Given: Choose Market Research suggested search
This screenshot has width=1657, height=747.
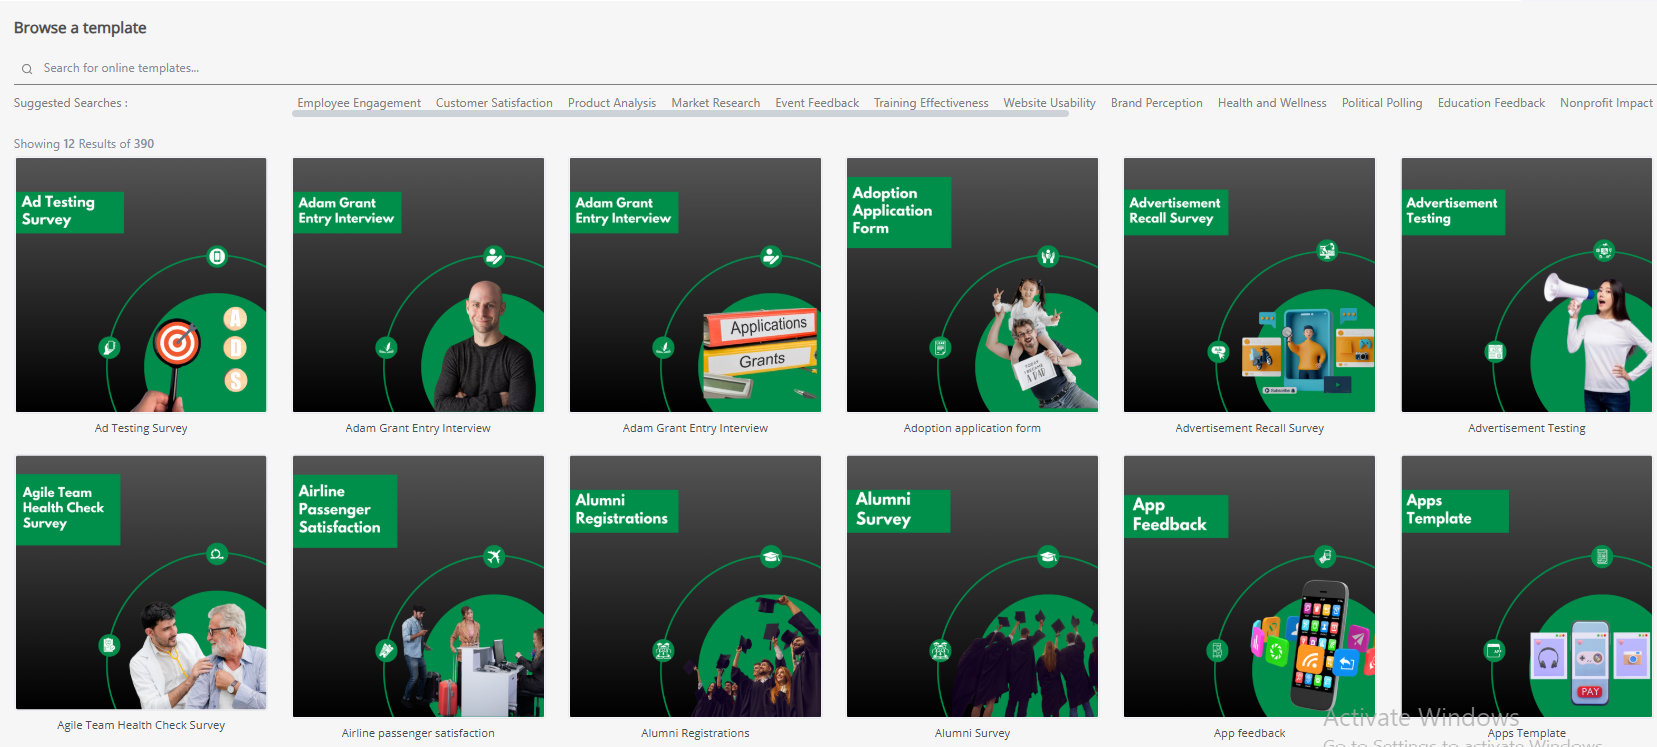Looking at the screenshot, I should [716, 103].
